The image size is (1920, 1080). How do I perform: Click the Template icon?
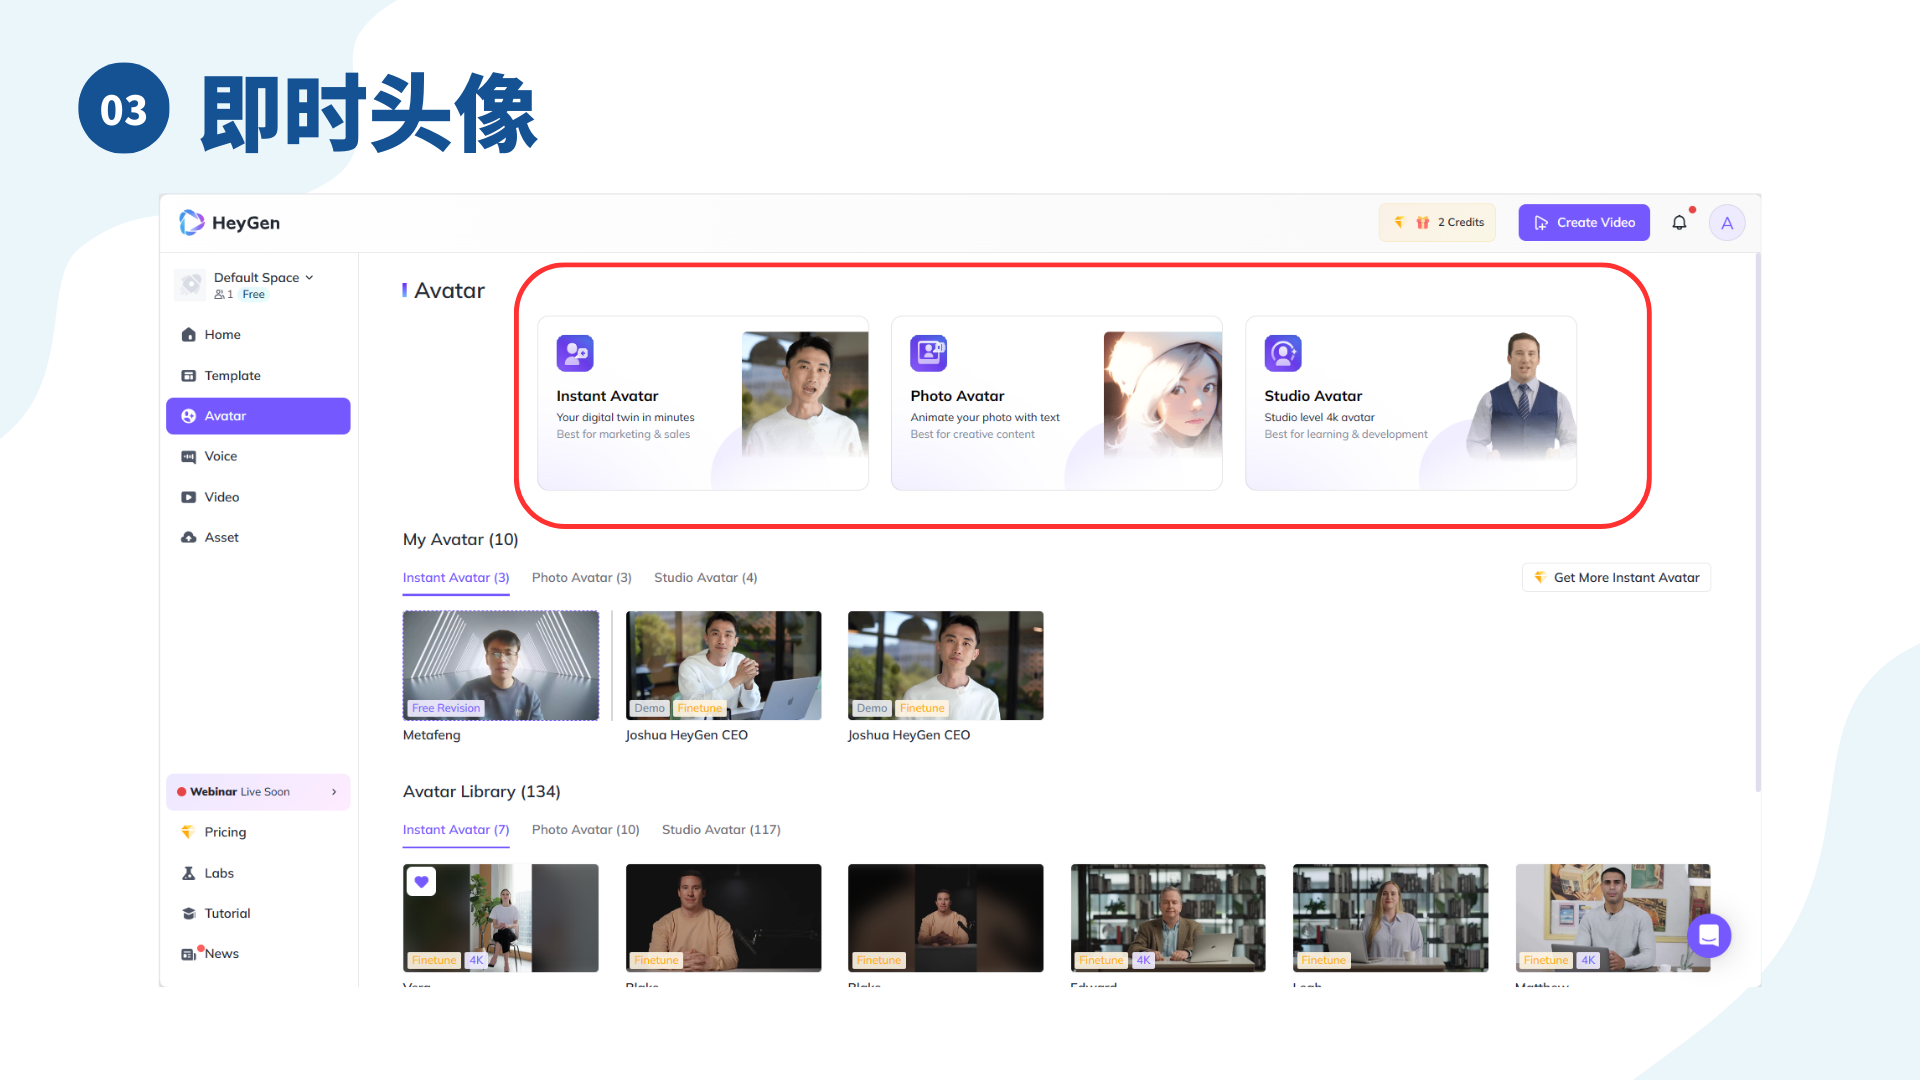tap(188, 376)
